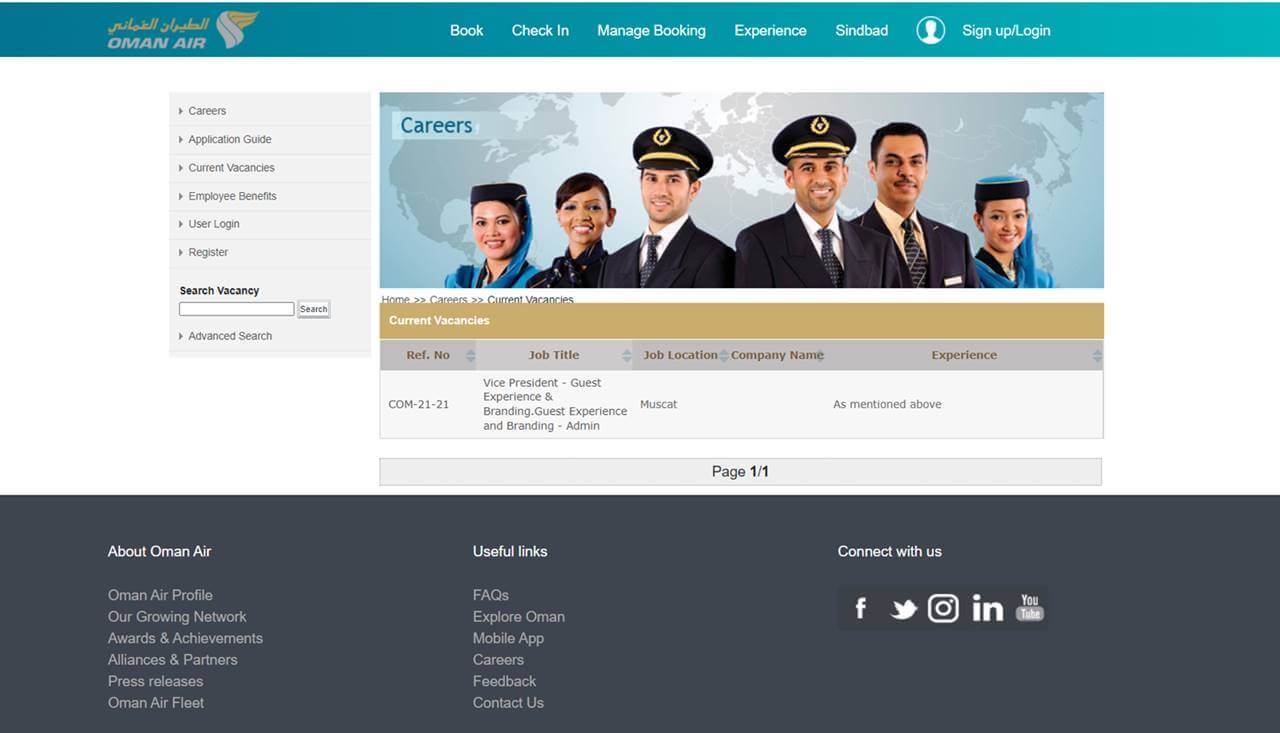Click the Careers breadcrumb link
The height and width of the screenshot is (733, 1280).
[449, 299]
